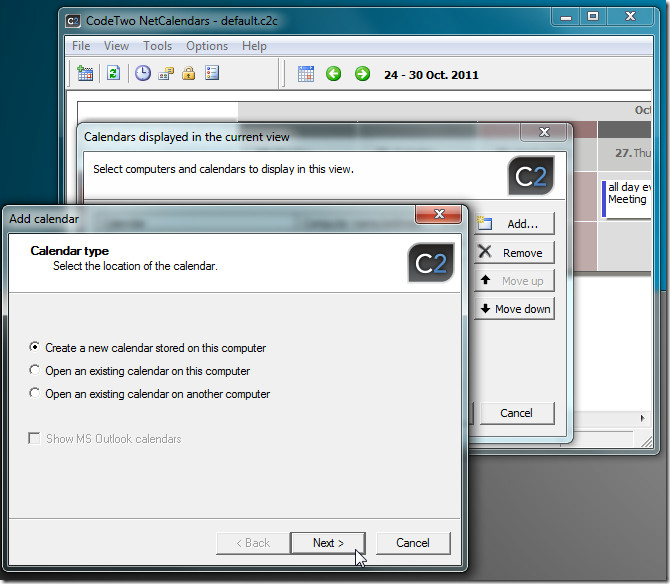The image size is (670, 584).
Task: Click the Move up button
Action: pos(514,281)
